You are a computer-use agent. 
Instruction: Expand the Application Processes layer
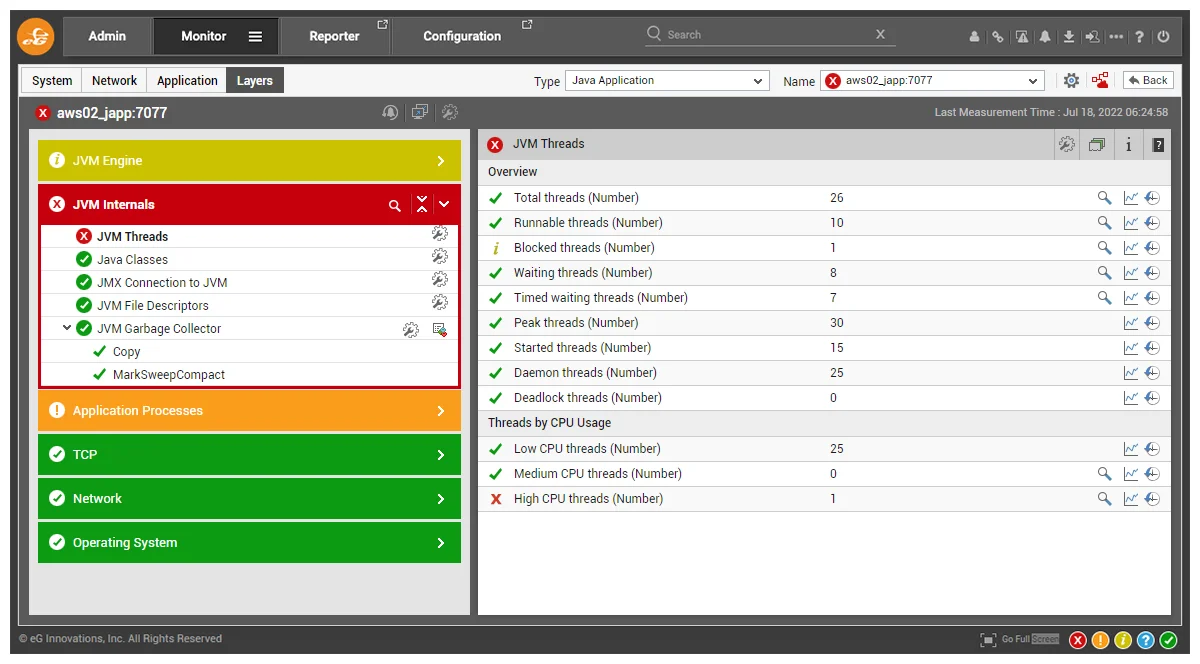(x=441, y=411)
